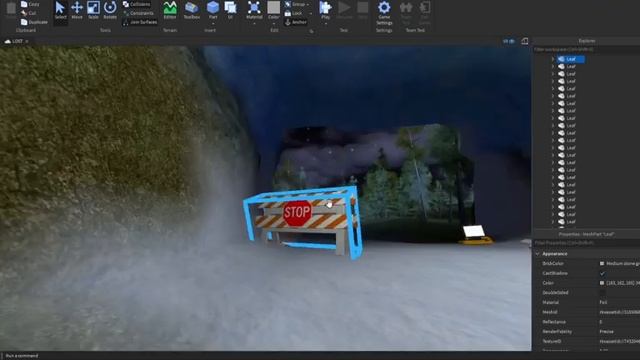This screenshot has width=640, height=360.
Task: Click the RenderFidelity value Precise
Action: pyautogui.click(x=607, y=331)
